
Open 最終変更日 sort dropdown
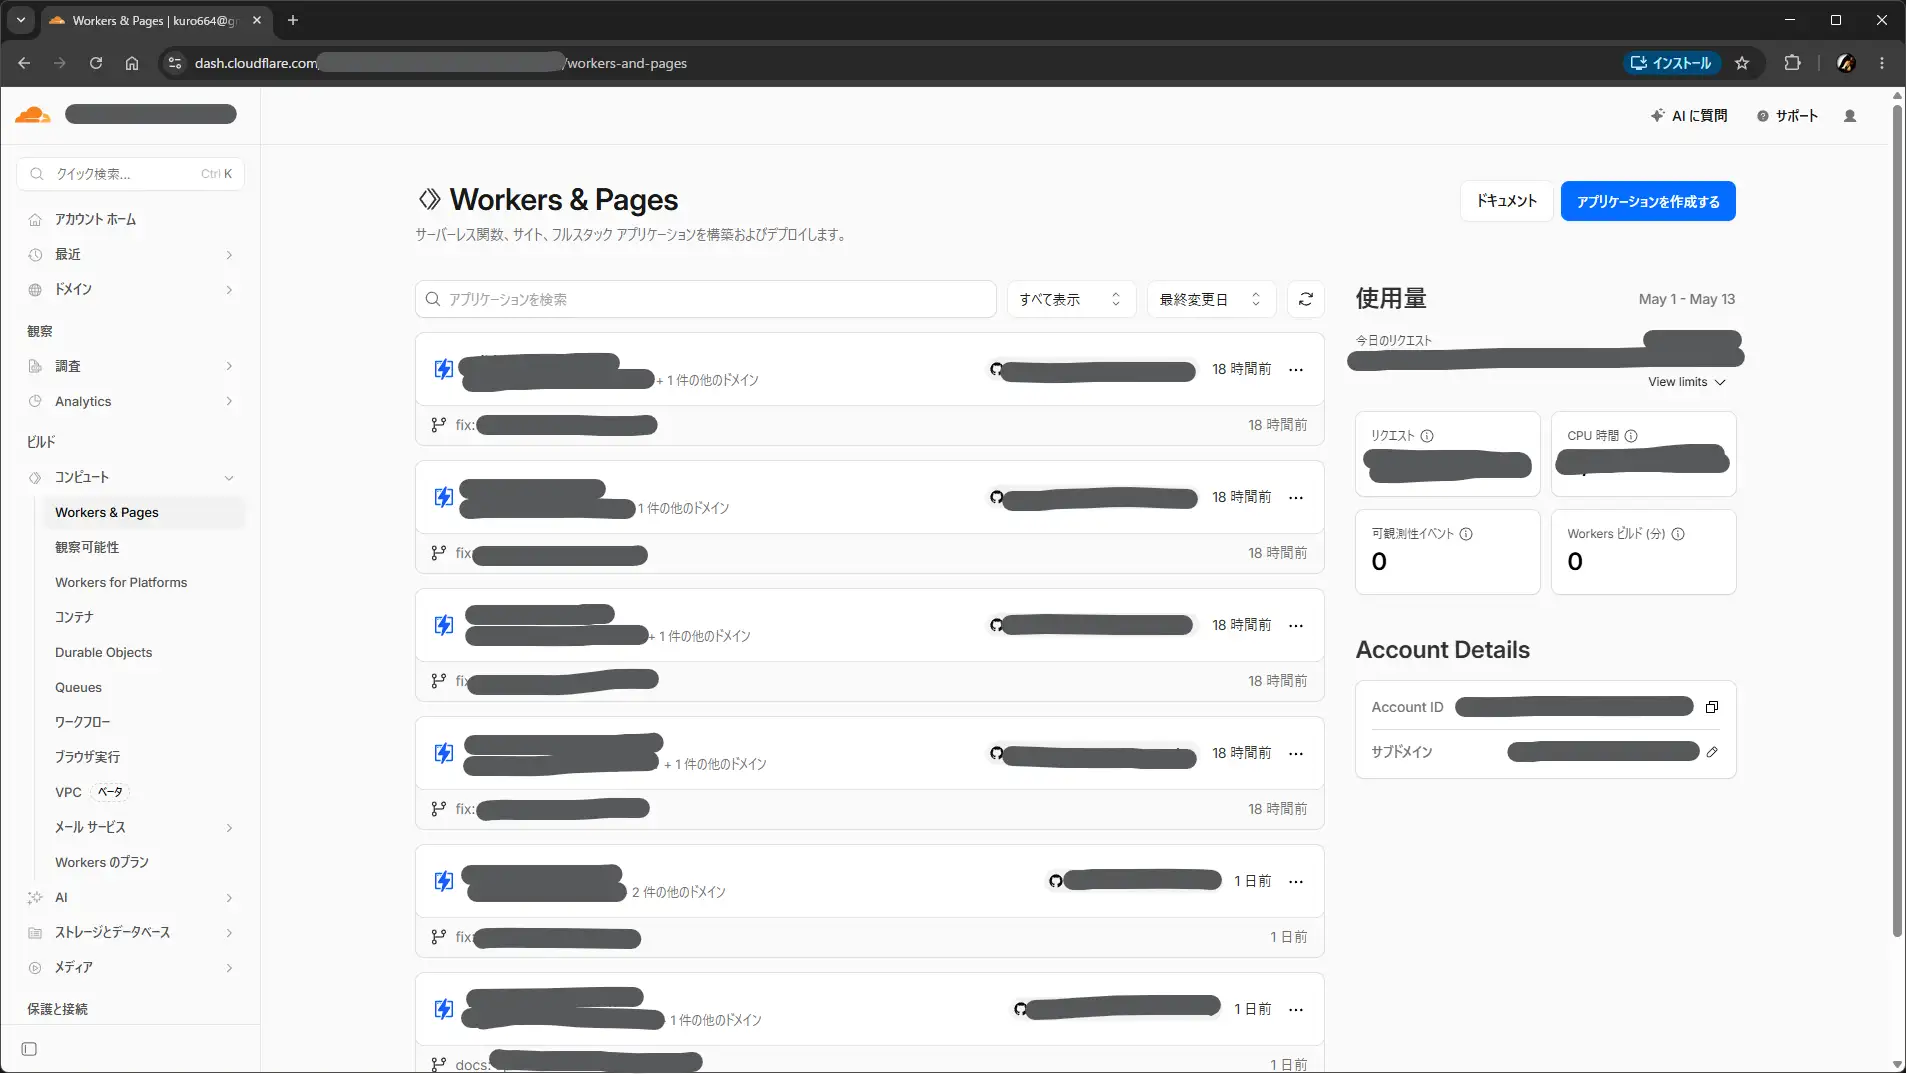(1210, 299)
